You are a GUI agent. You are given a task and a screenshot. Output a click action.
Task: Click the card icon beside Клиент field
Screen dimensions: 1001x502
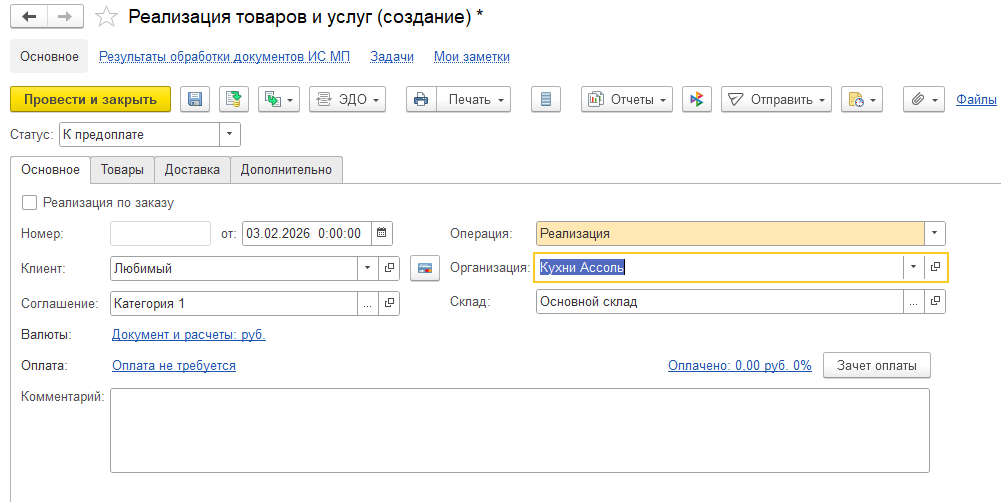[x=425, y=268]
